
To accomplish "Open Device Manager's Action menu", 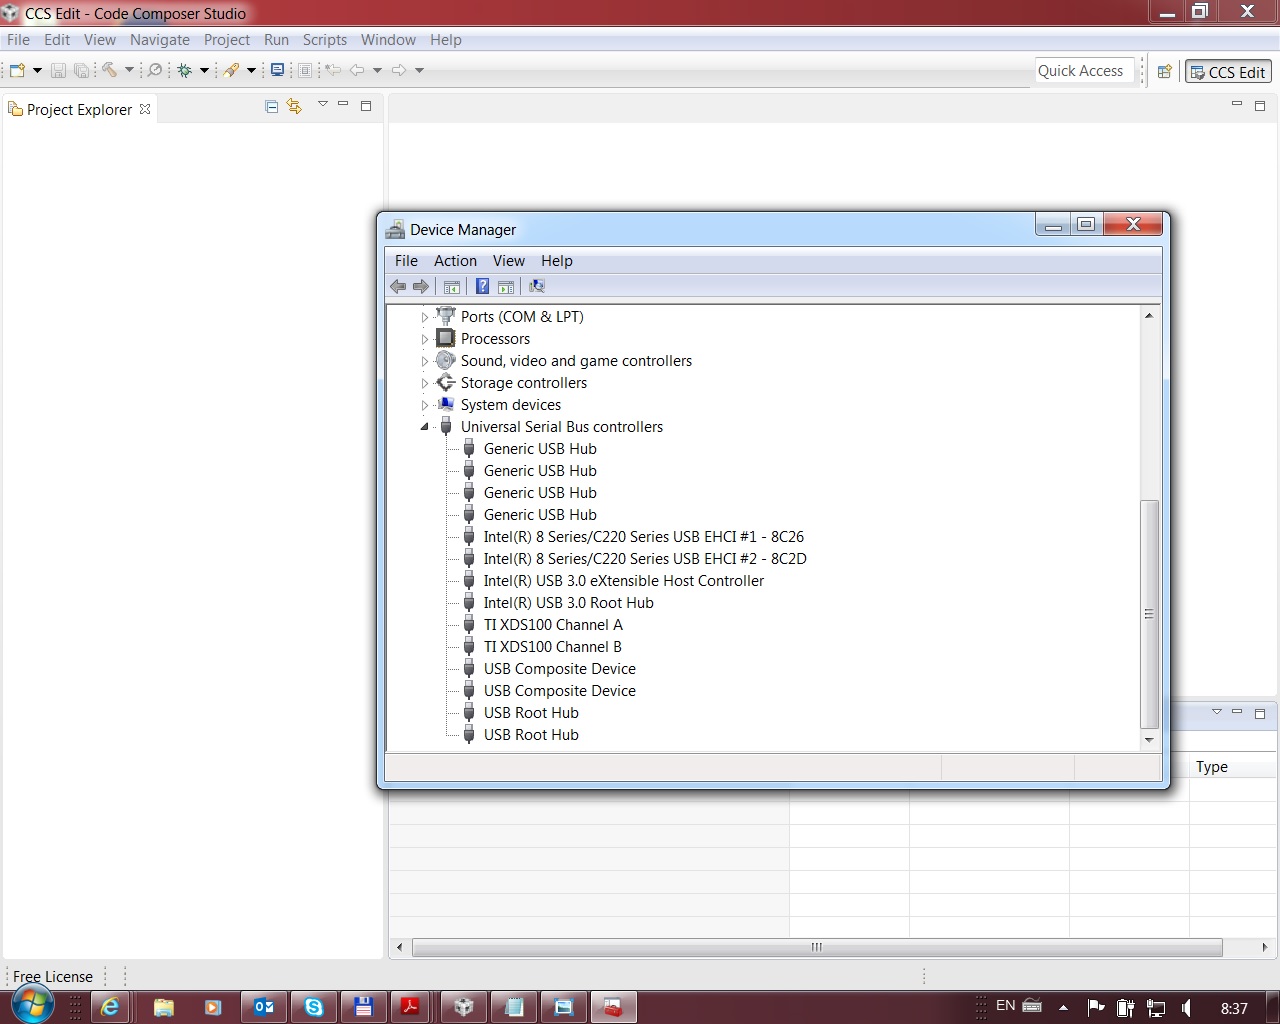I will click(455, 261).
